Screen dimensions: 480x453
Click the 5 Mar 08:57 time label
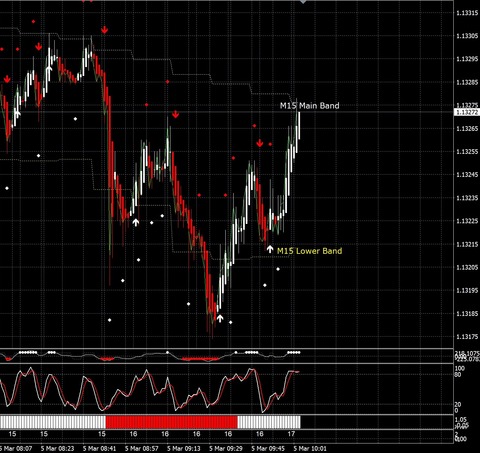click(x=142, y=448)
